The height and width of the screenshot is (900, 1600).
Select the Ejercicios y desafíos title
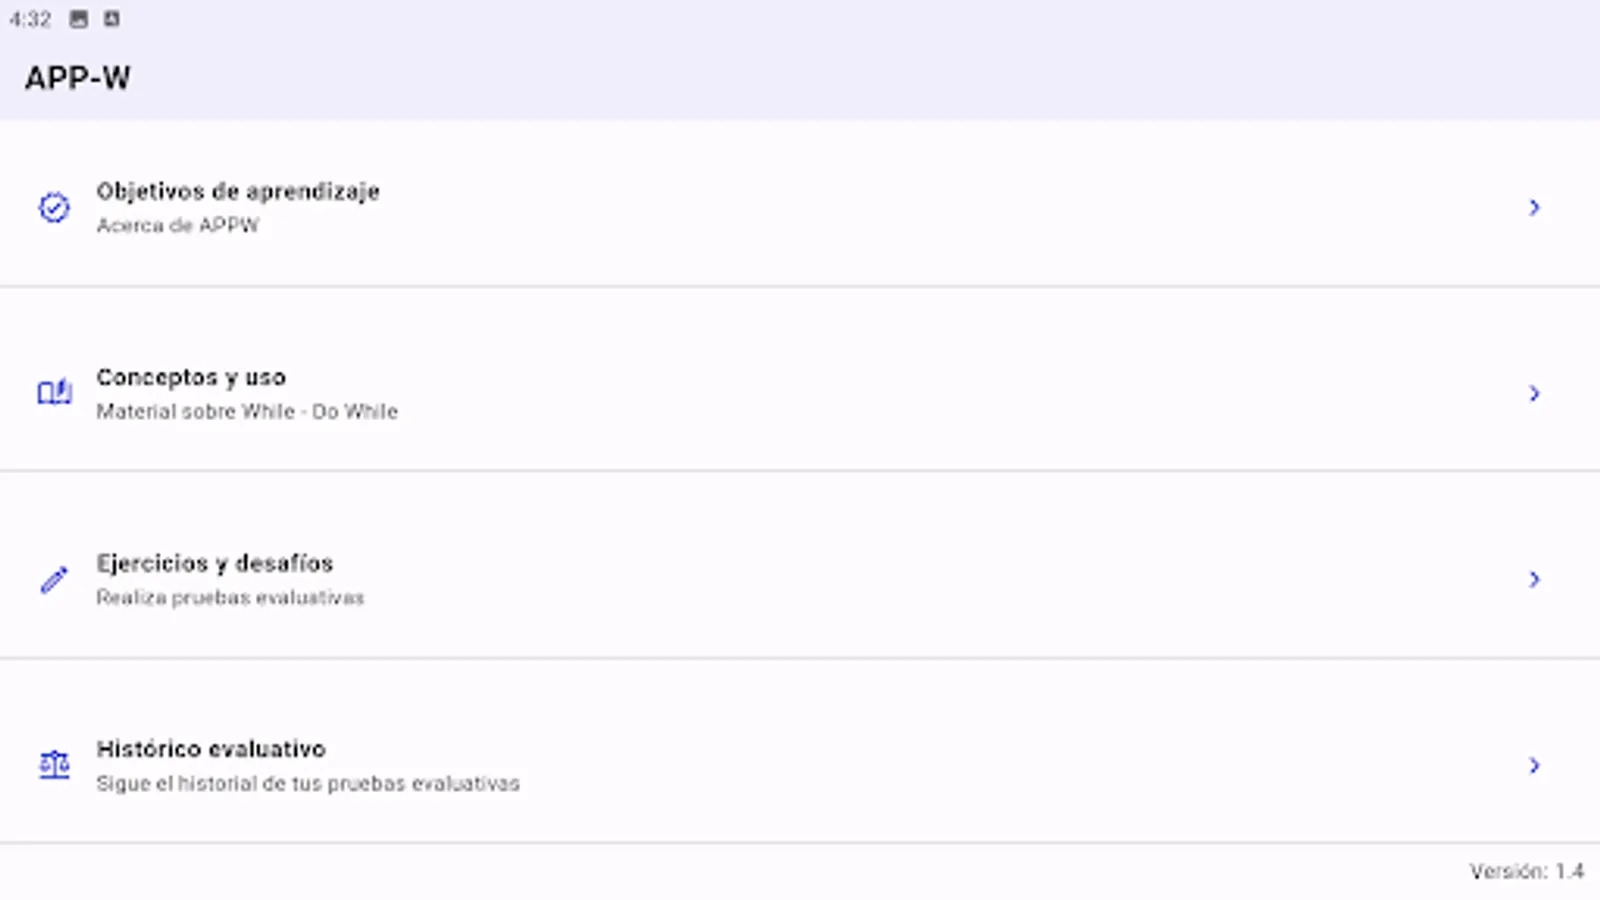pyautogui.click(x=215, y=563)
